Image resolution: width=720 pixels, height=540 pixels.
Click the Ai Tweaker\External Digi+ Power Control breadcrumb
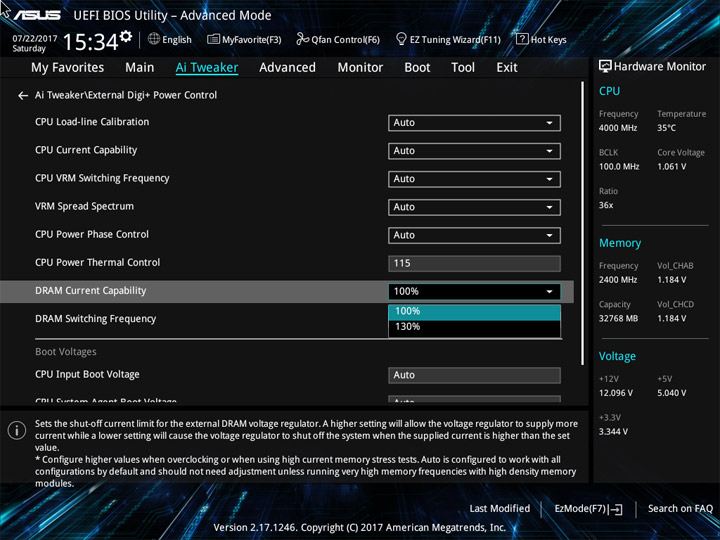point(126,96)
